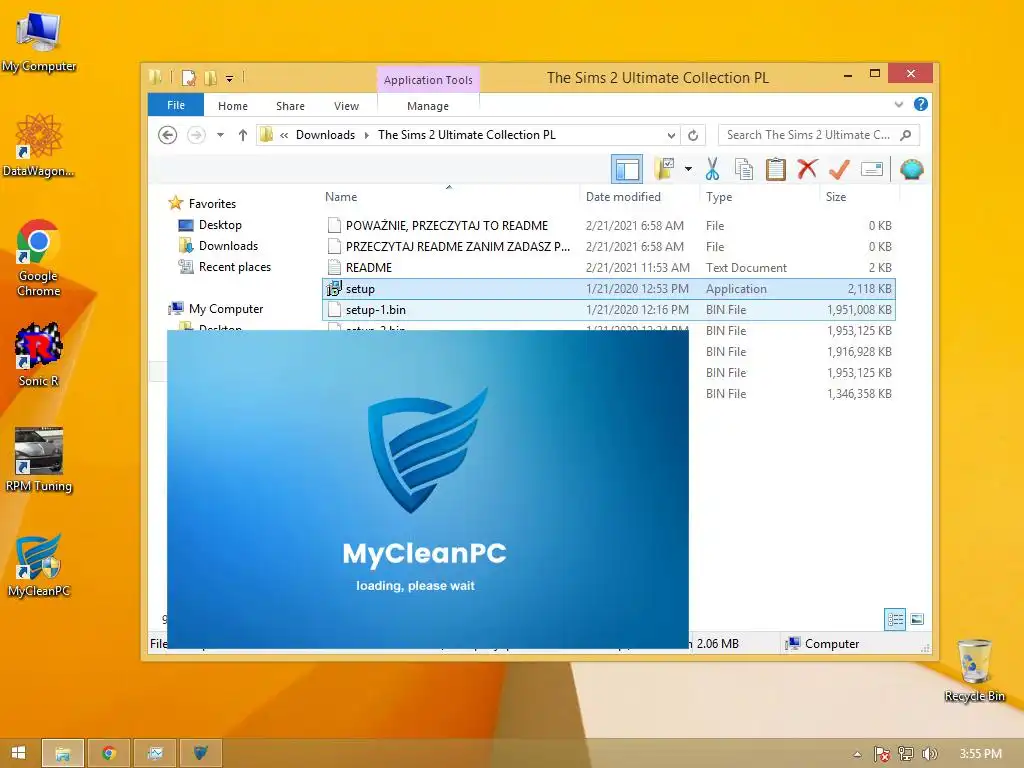This screenshot has height=768, width=1024.
Task: Click the Forward navigation arrow
Action: [197, 135]
